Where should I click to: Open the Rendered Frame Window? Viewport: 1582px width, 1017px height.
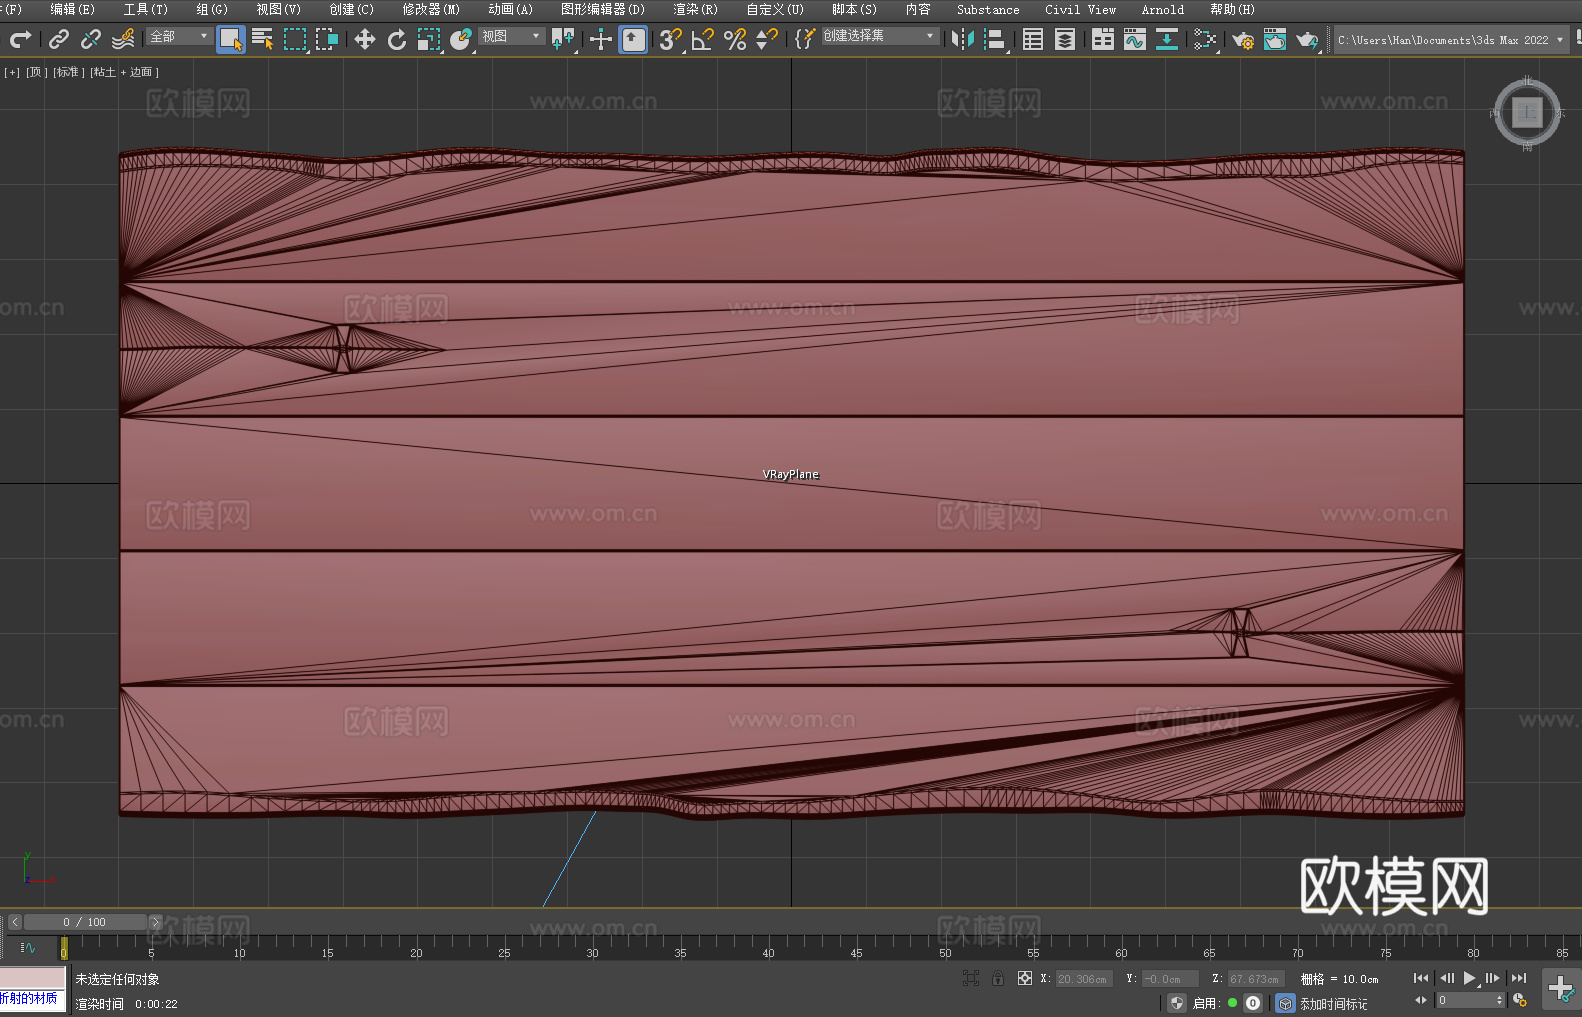pos(1275,39)
